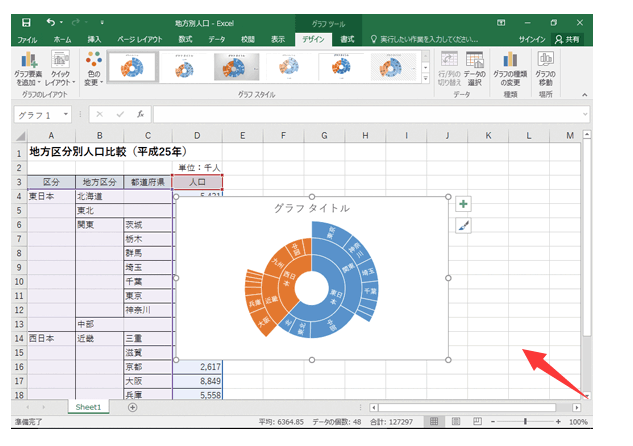Click the Redo arrow icon
The width and height of the screenshot is (633, 446).
coord(75,23)
